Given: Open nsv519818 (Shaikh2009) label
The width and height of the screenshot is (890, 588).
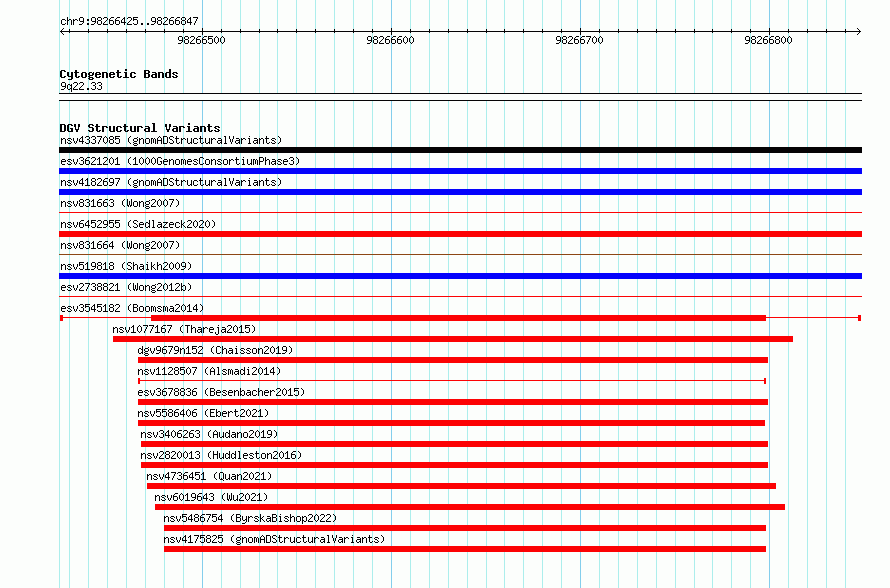Looking at the screenshot, I should [126, 266].
